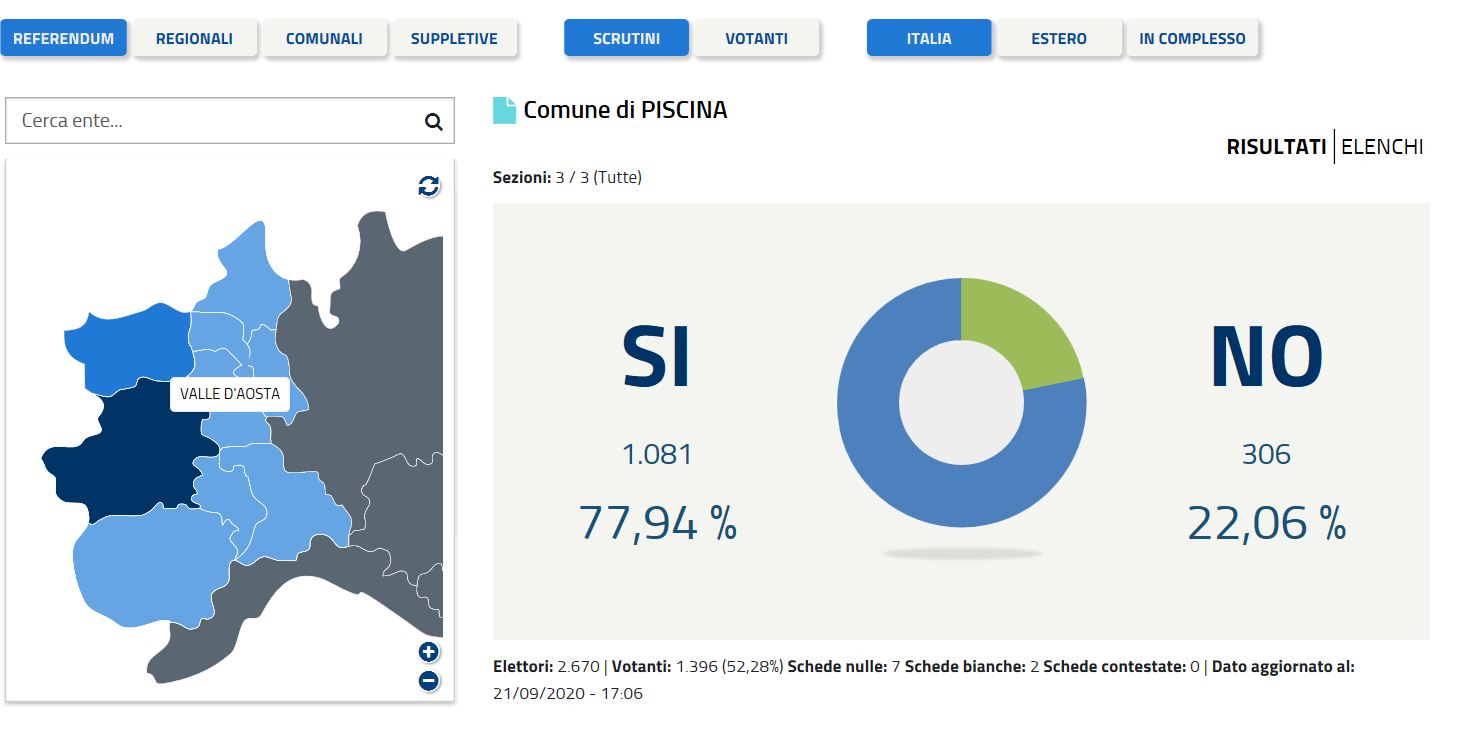
Task: Switch to VOTANTI turnout view
Action: pyautogui.click(x=756, y=39)
